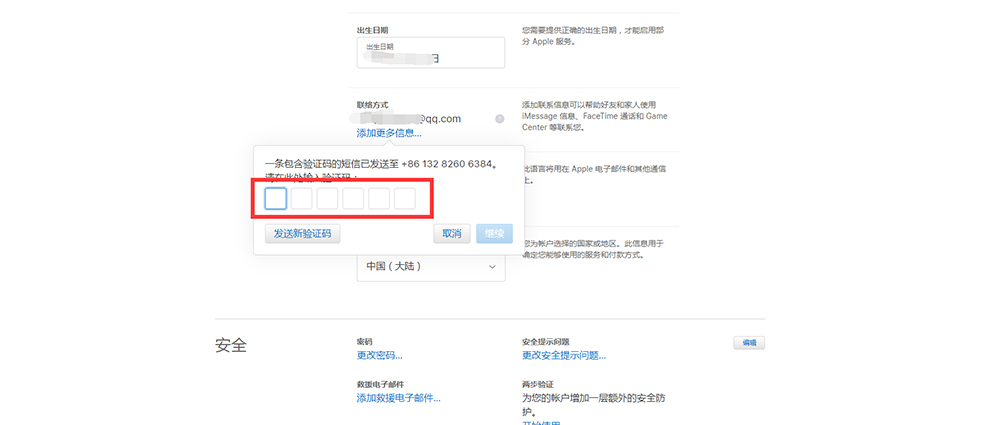Click the sixth verification code digit box
1000x425 pixels.
pyautogui.click(x=404, y=199)
